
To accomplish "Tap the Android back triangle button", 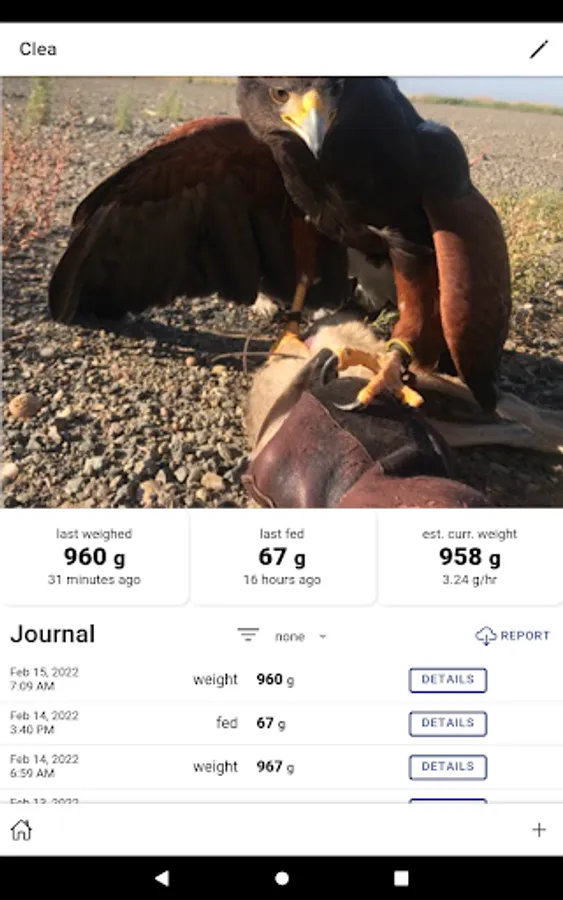I will pos(162,878).
